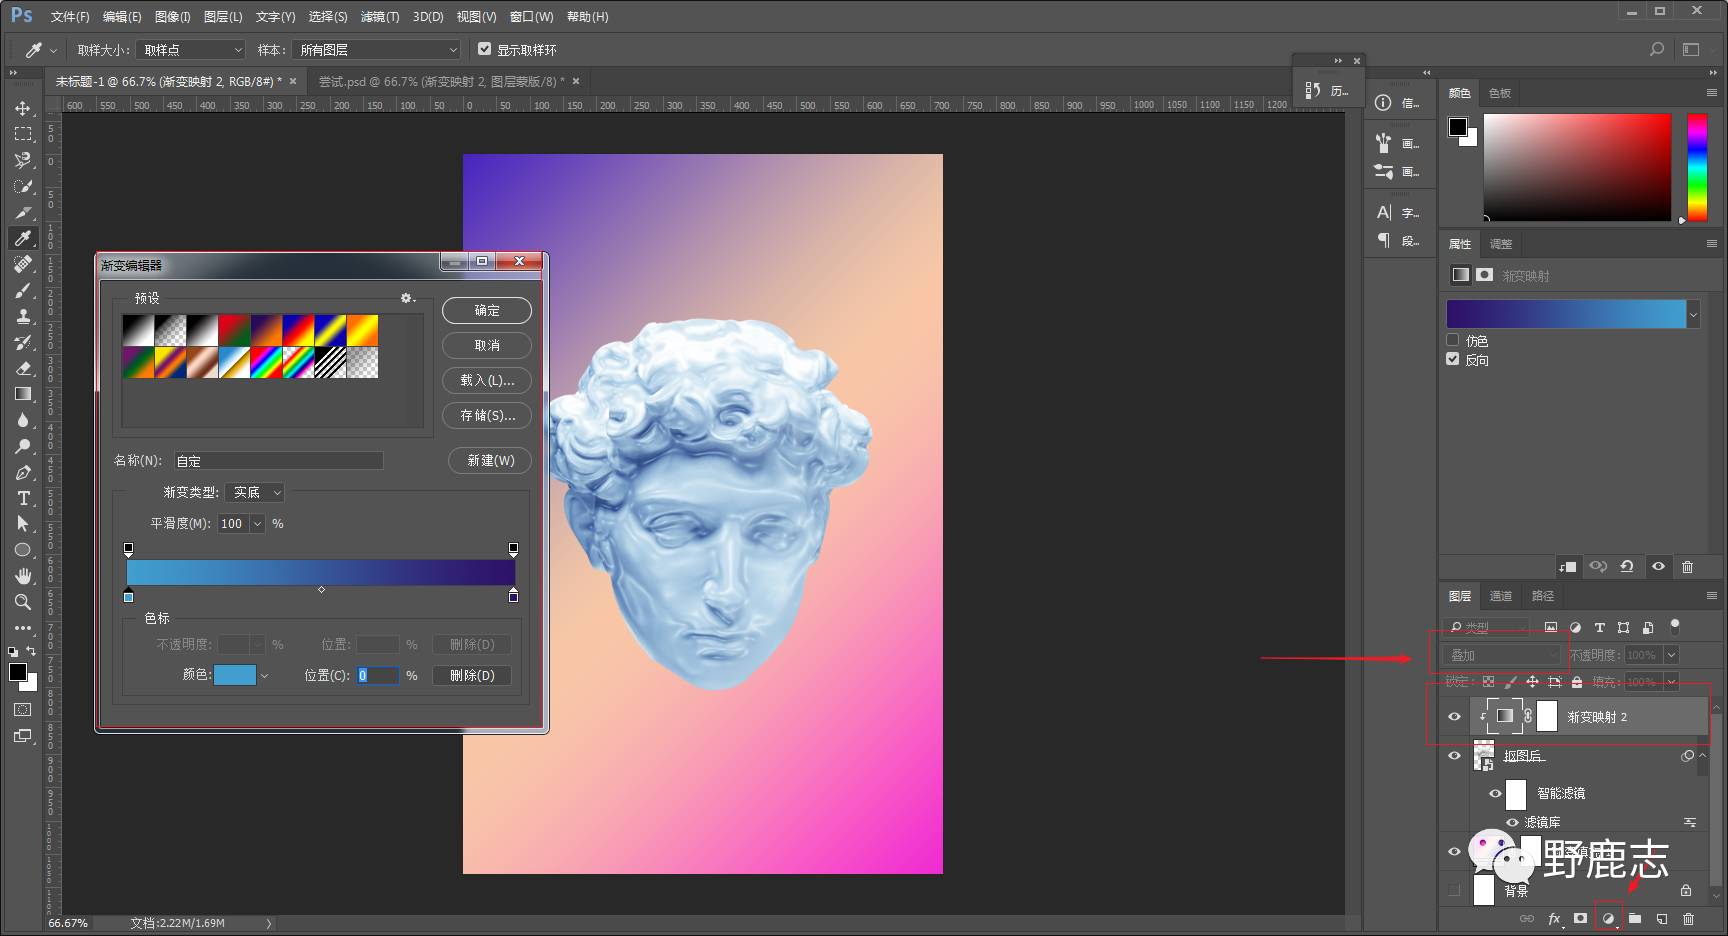Select the Hand tool
1728x936 pixels.
23,576
